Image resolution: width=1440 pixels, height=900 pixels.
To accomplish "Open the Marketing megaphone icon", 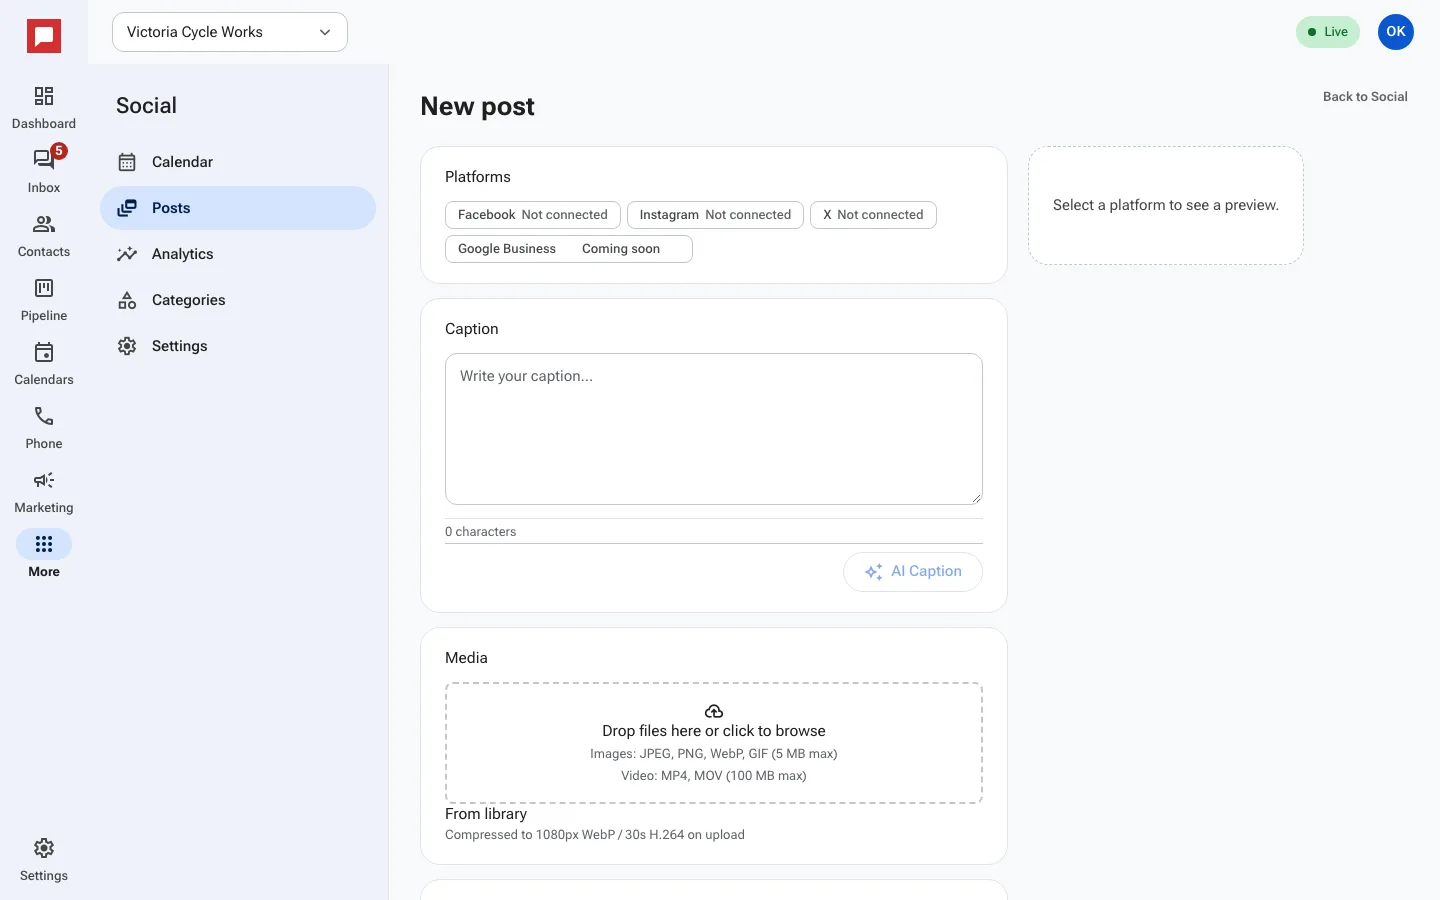I will [44, 480].
